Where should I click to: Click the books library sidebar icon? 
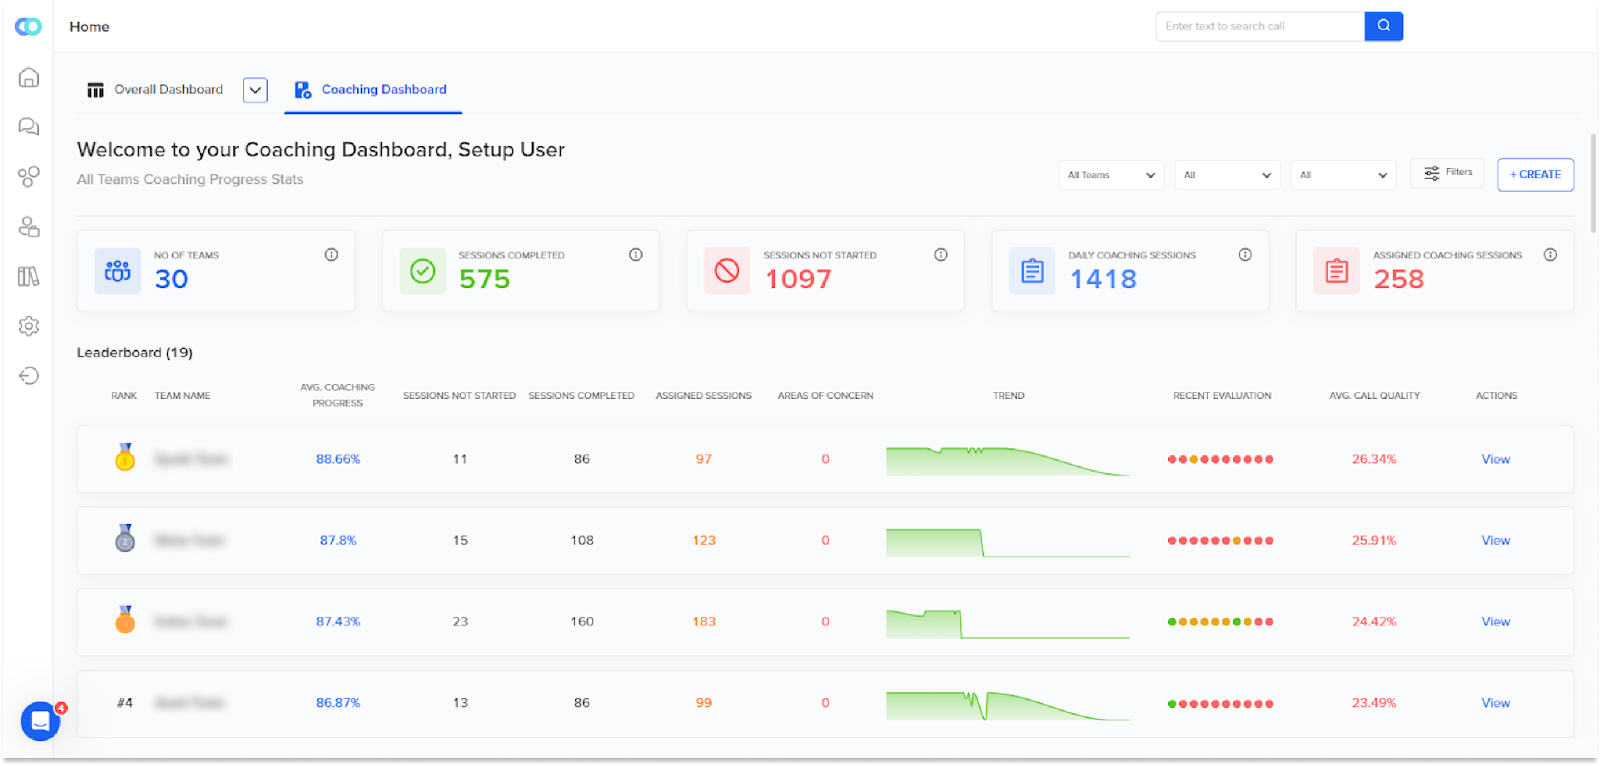29,276
